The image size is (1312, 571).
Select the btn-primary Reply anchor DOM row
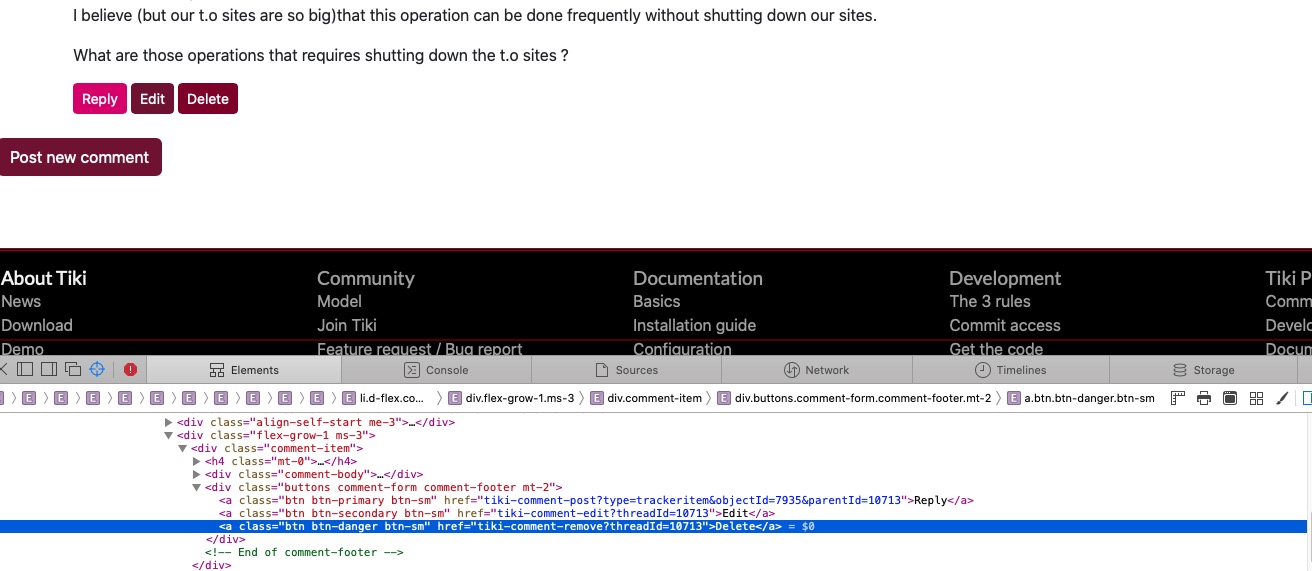(x=596, y=500)
